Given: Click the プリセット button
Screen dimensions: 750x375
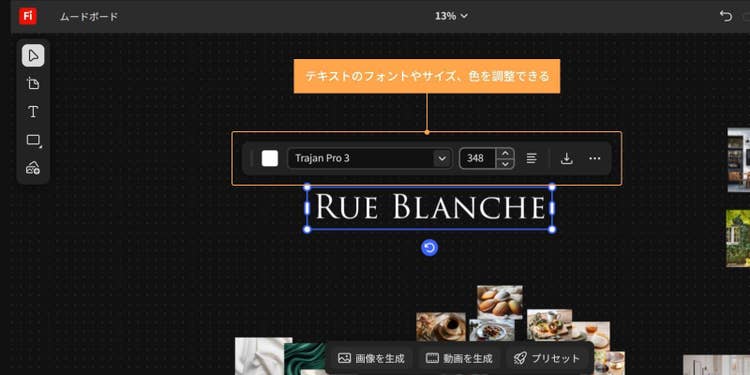Looking at the screenshot, I should coord(547,358).
